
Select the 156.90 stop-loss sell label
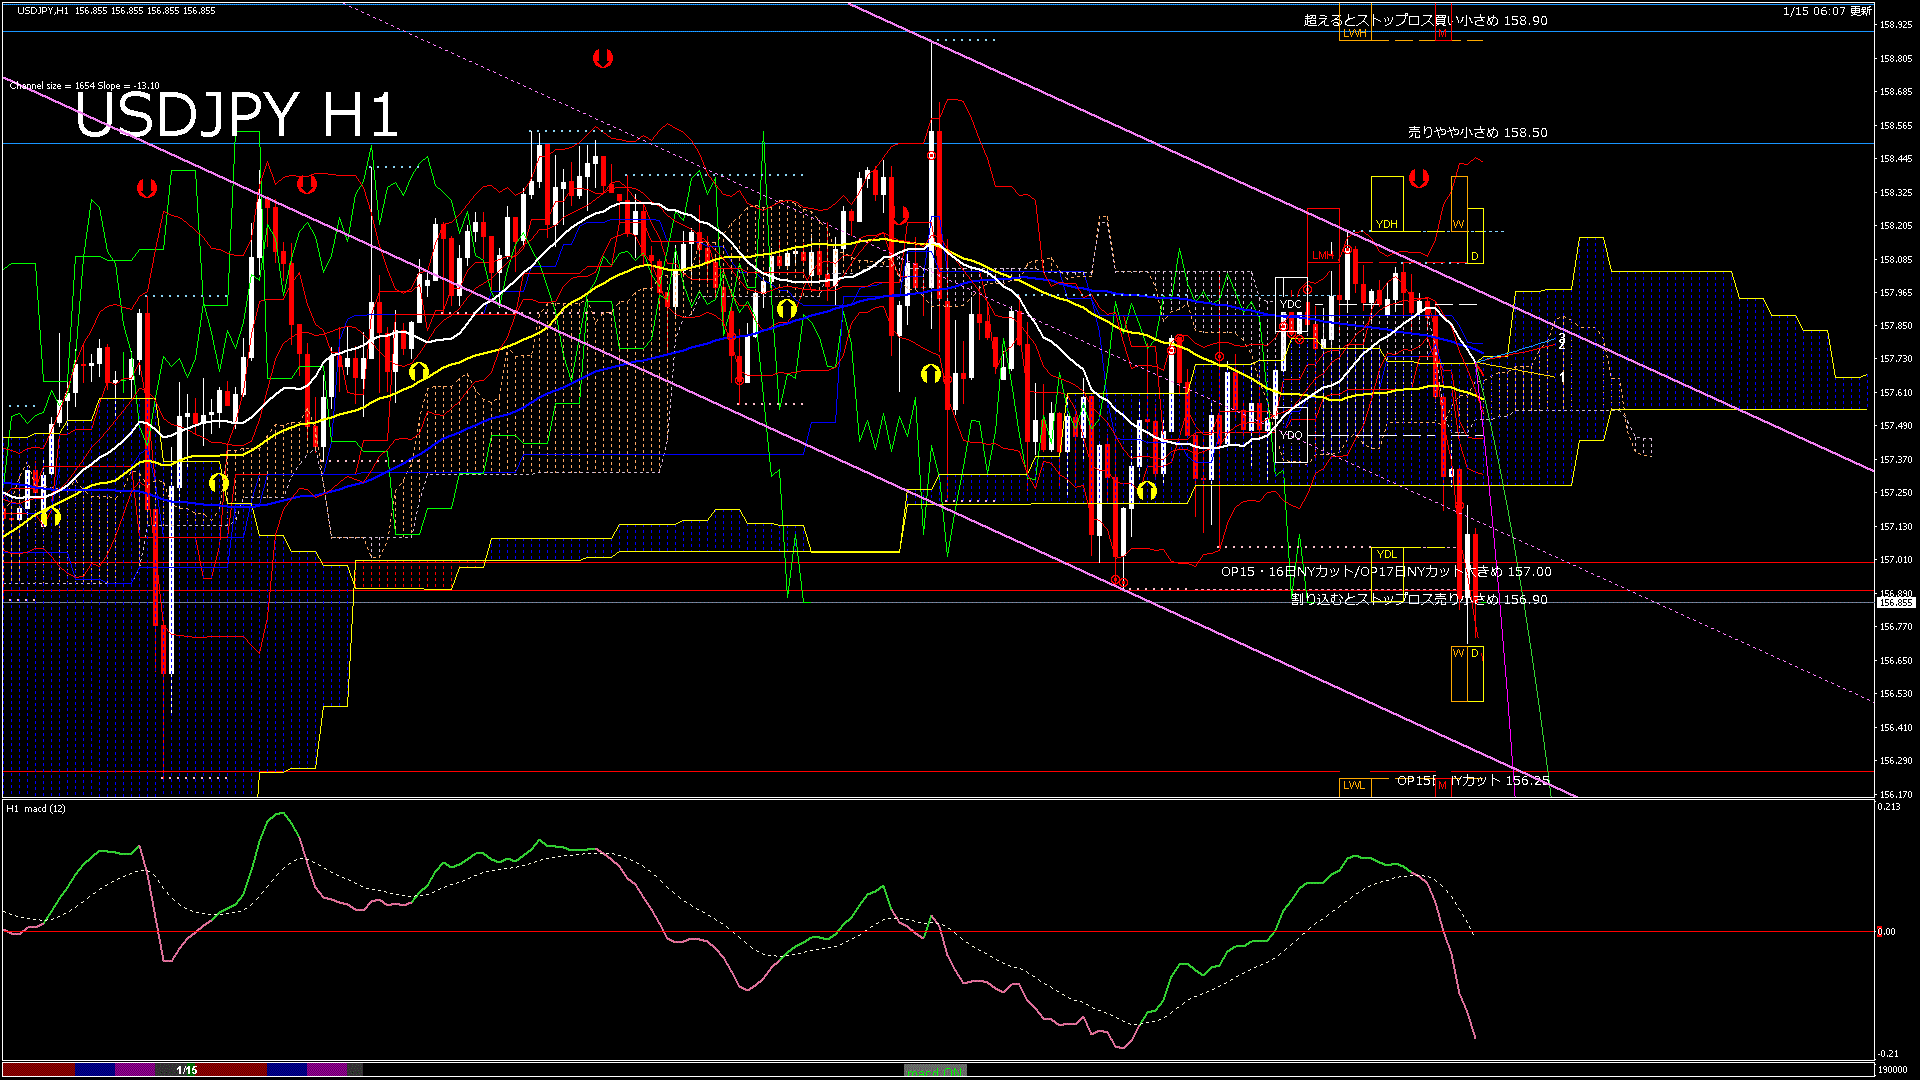(1418, 600)
